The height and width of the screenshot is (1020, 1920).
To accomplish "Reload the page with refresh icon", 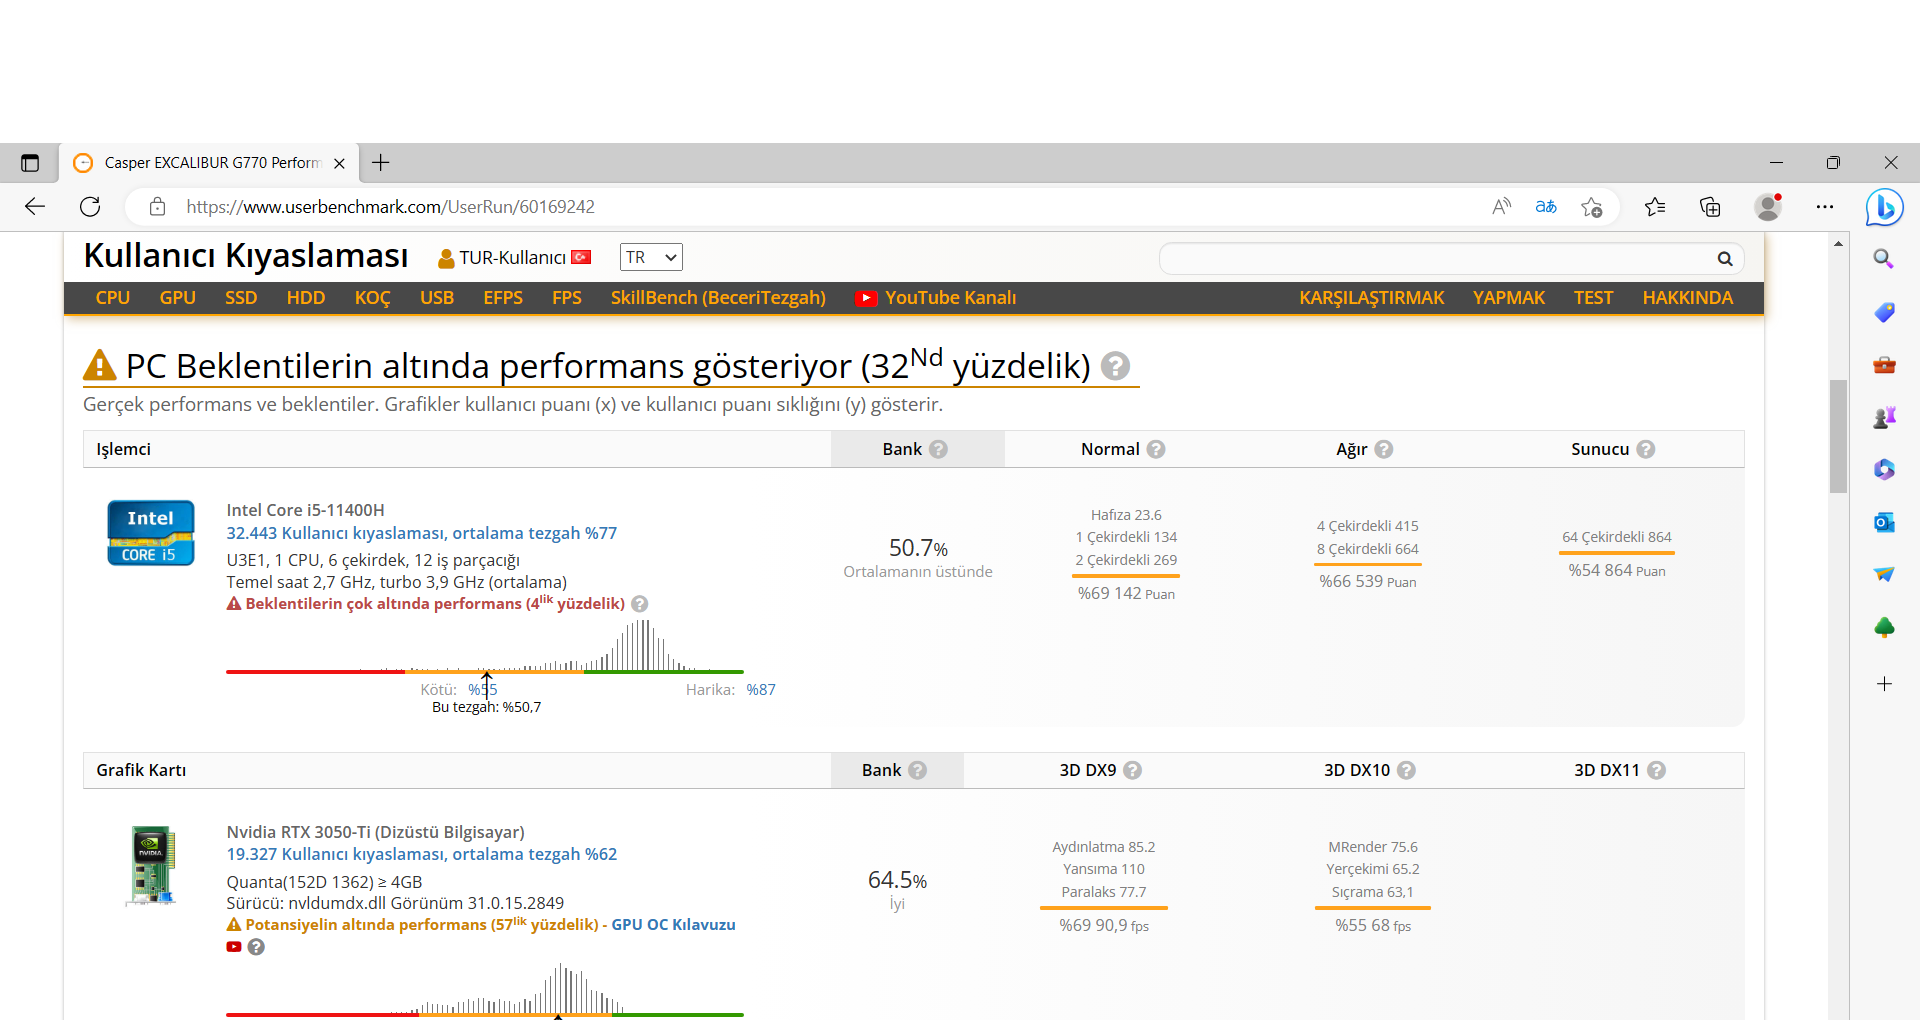I will point(90,207).
